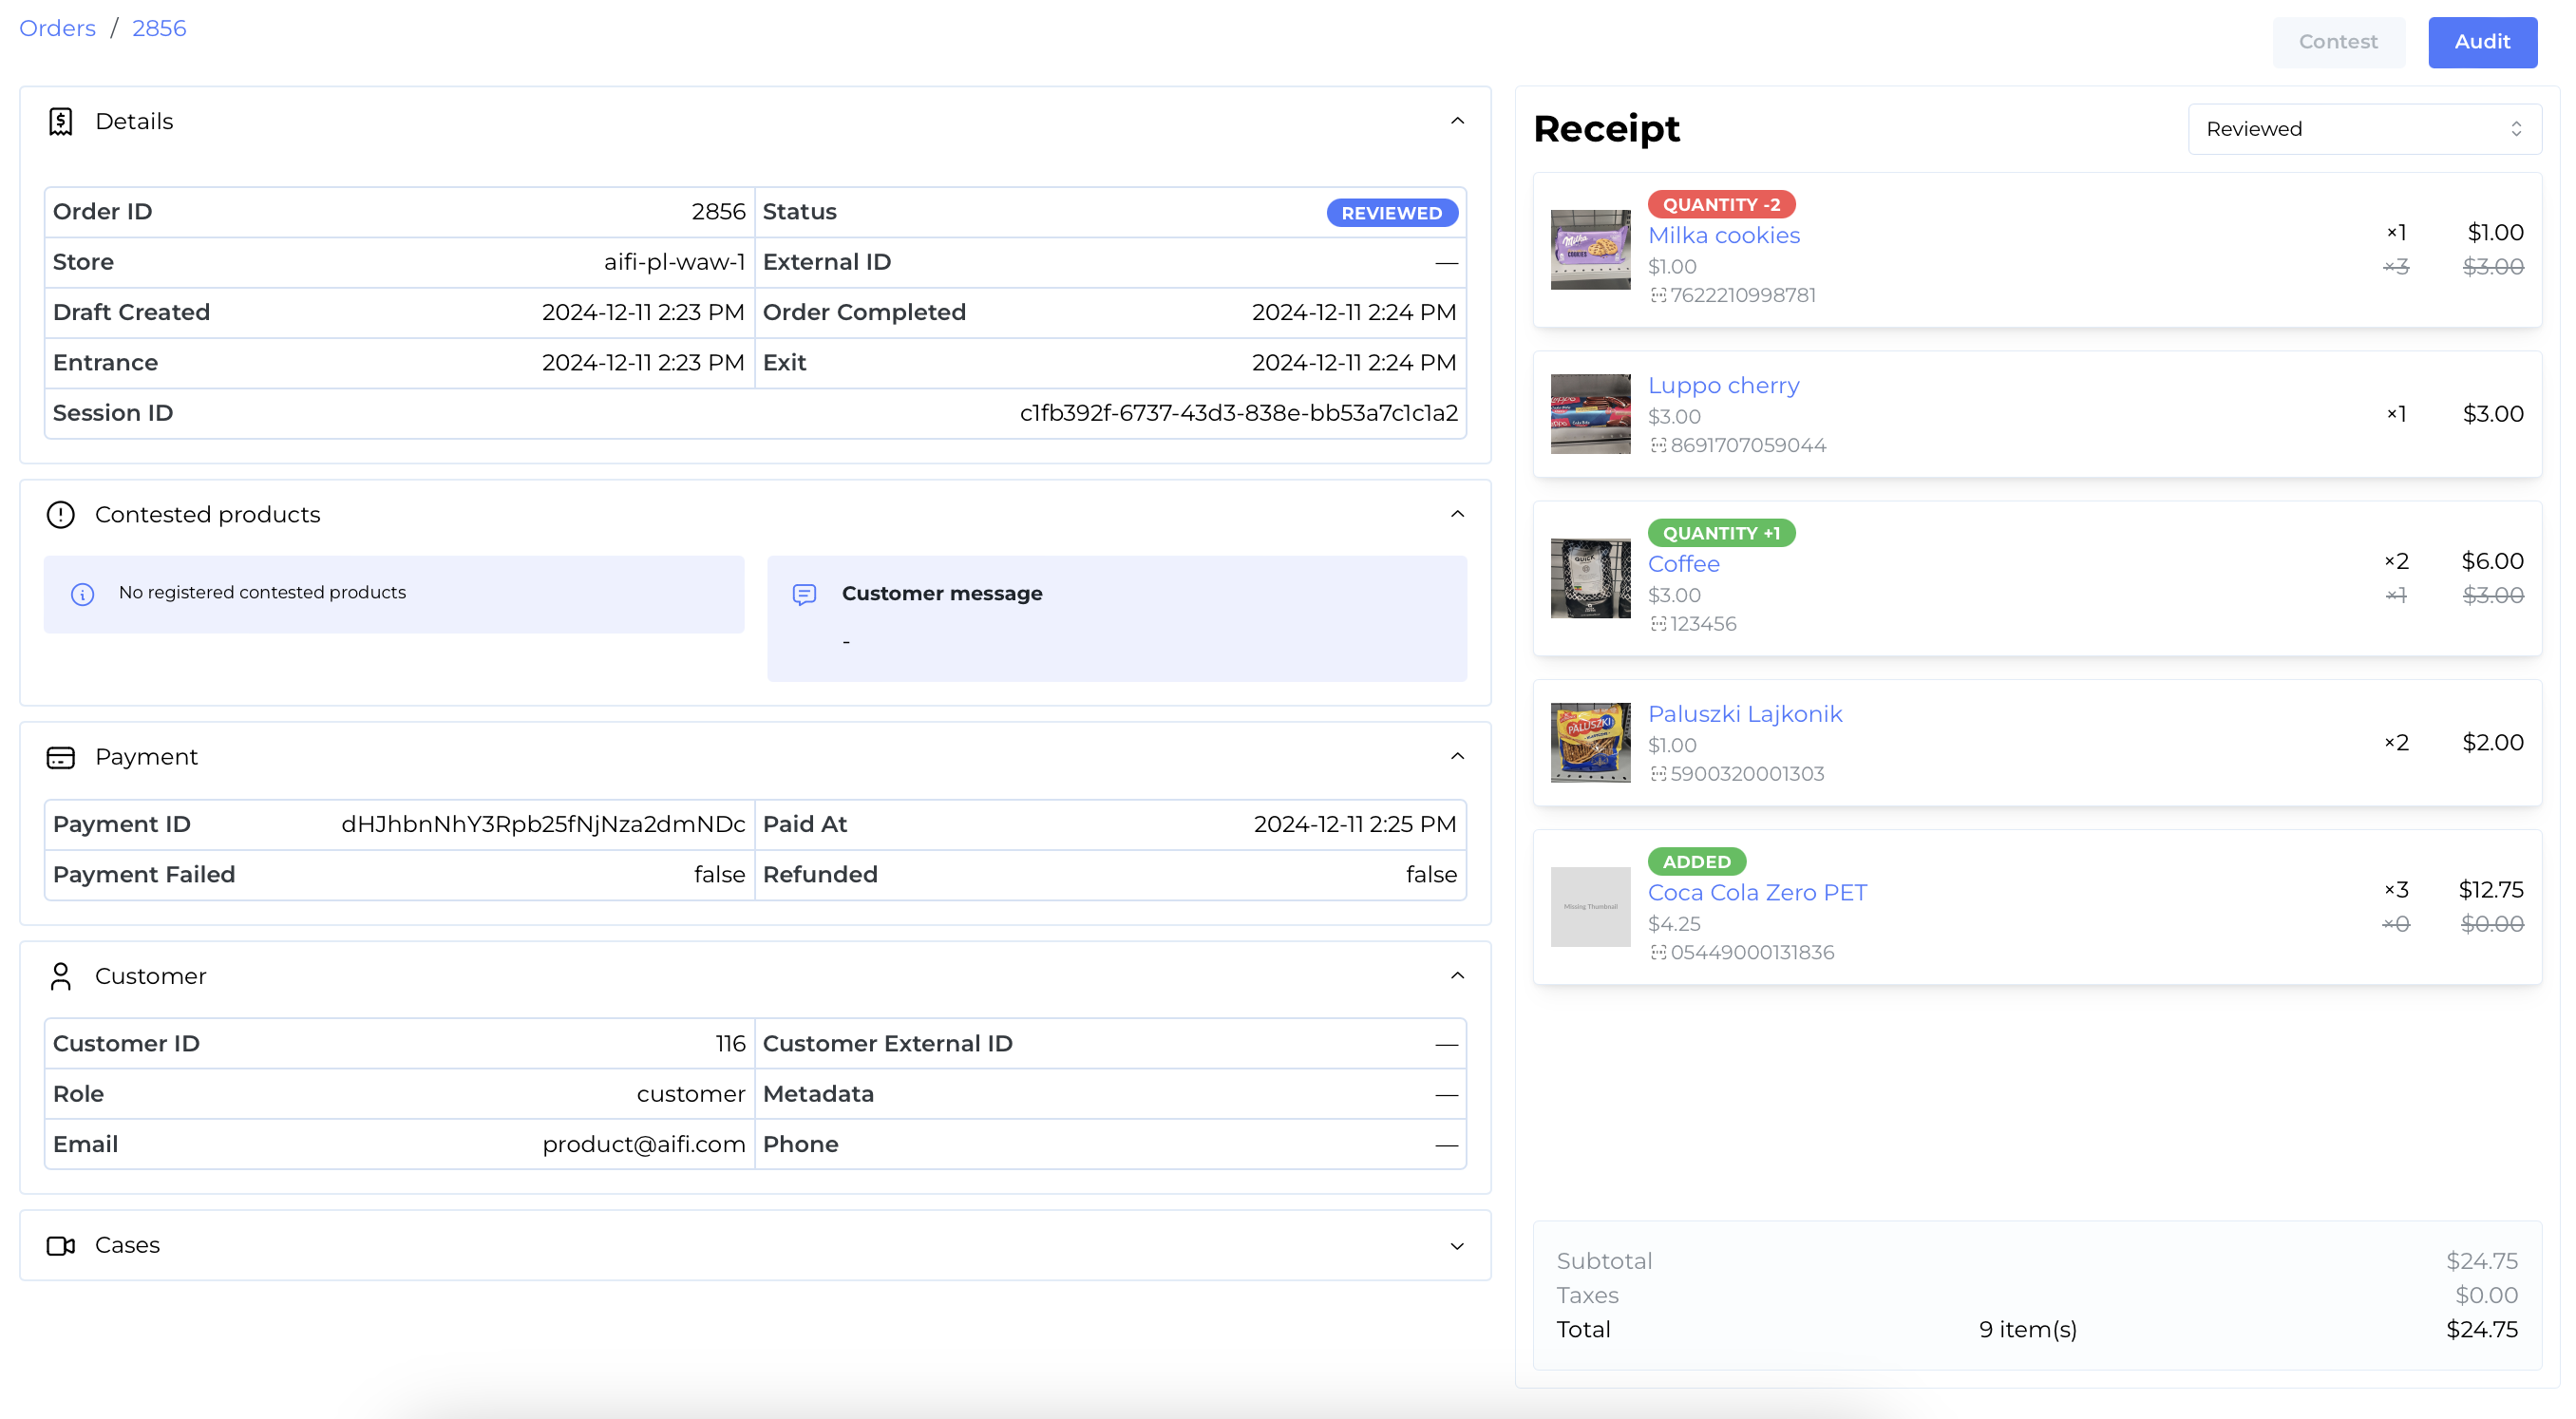Viewport: 2576px width, 1419px height.
Task: Go to Orders breadcrumb link
Action: (57, 28)
